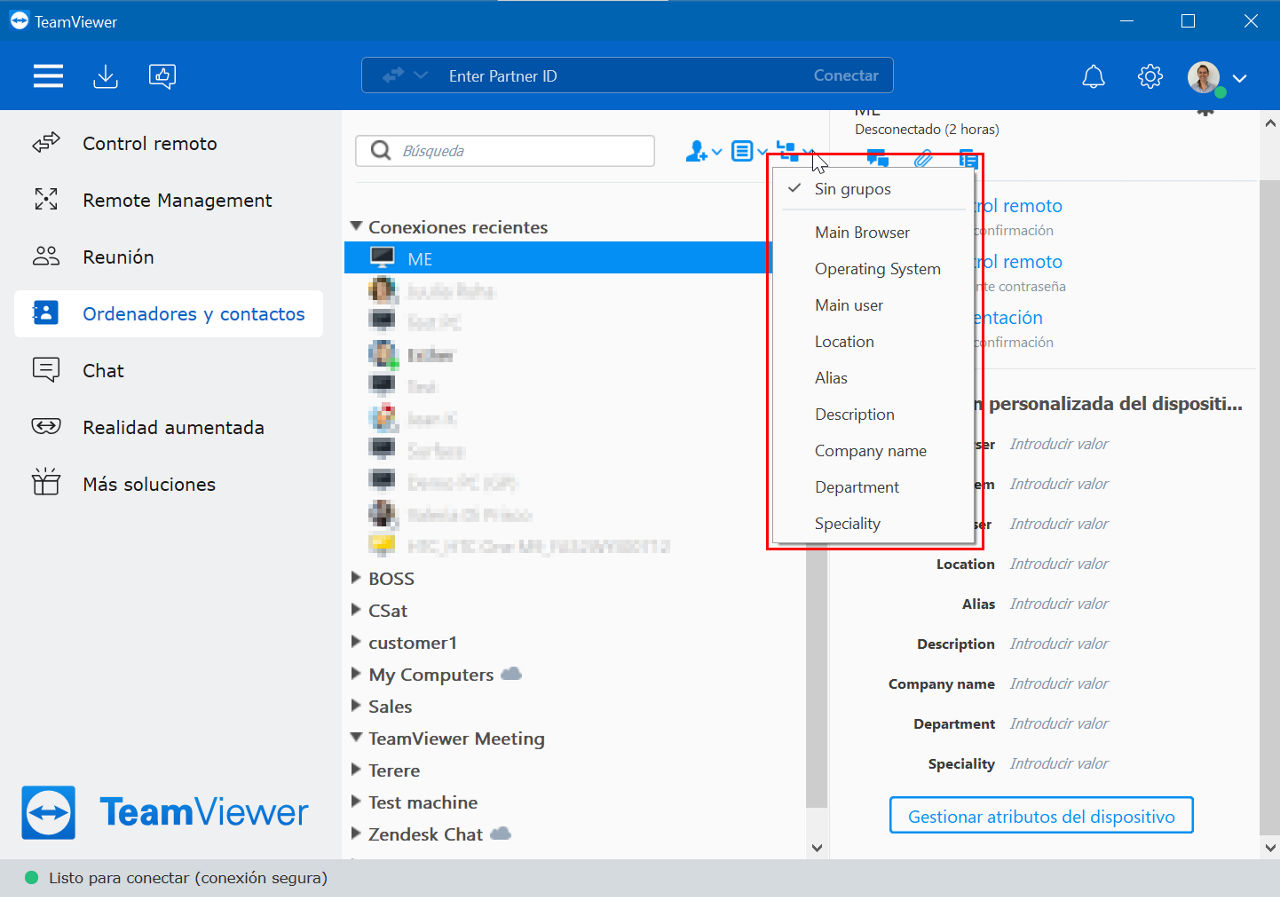Click the grouping hierarchy icon
Viewport: 1280px width, 897px height.
[788, 151]
